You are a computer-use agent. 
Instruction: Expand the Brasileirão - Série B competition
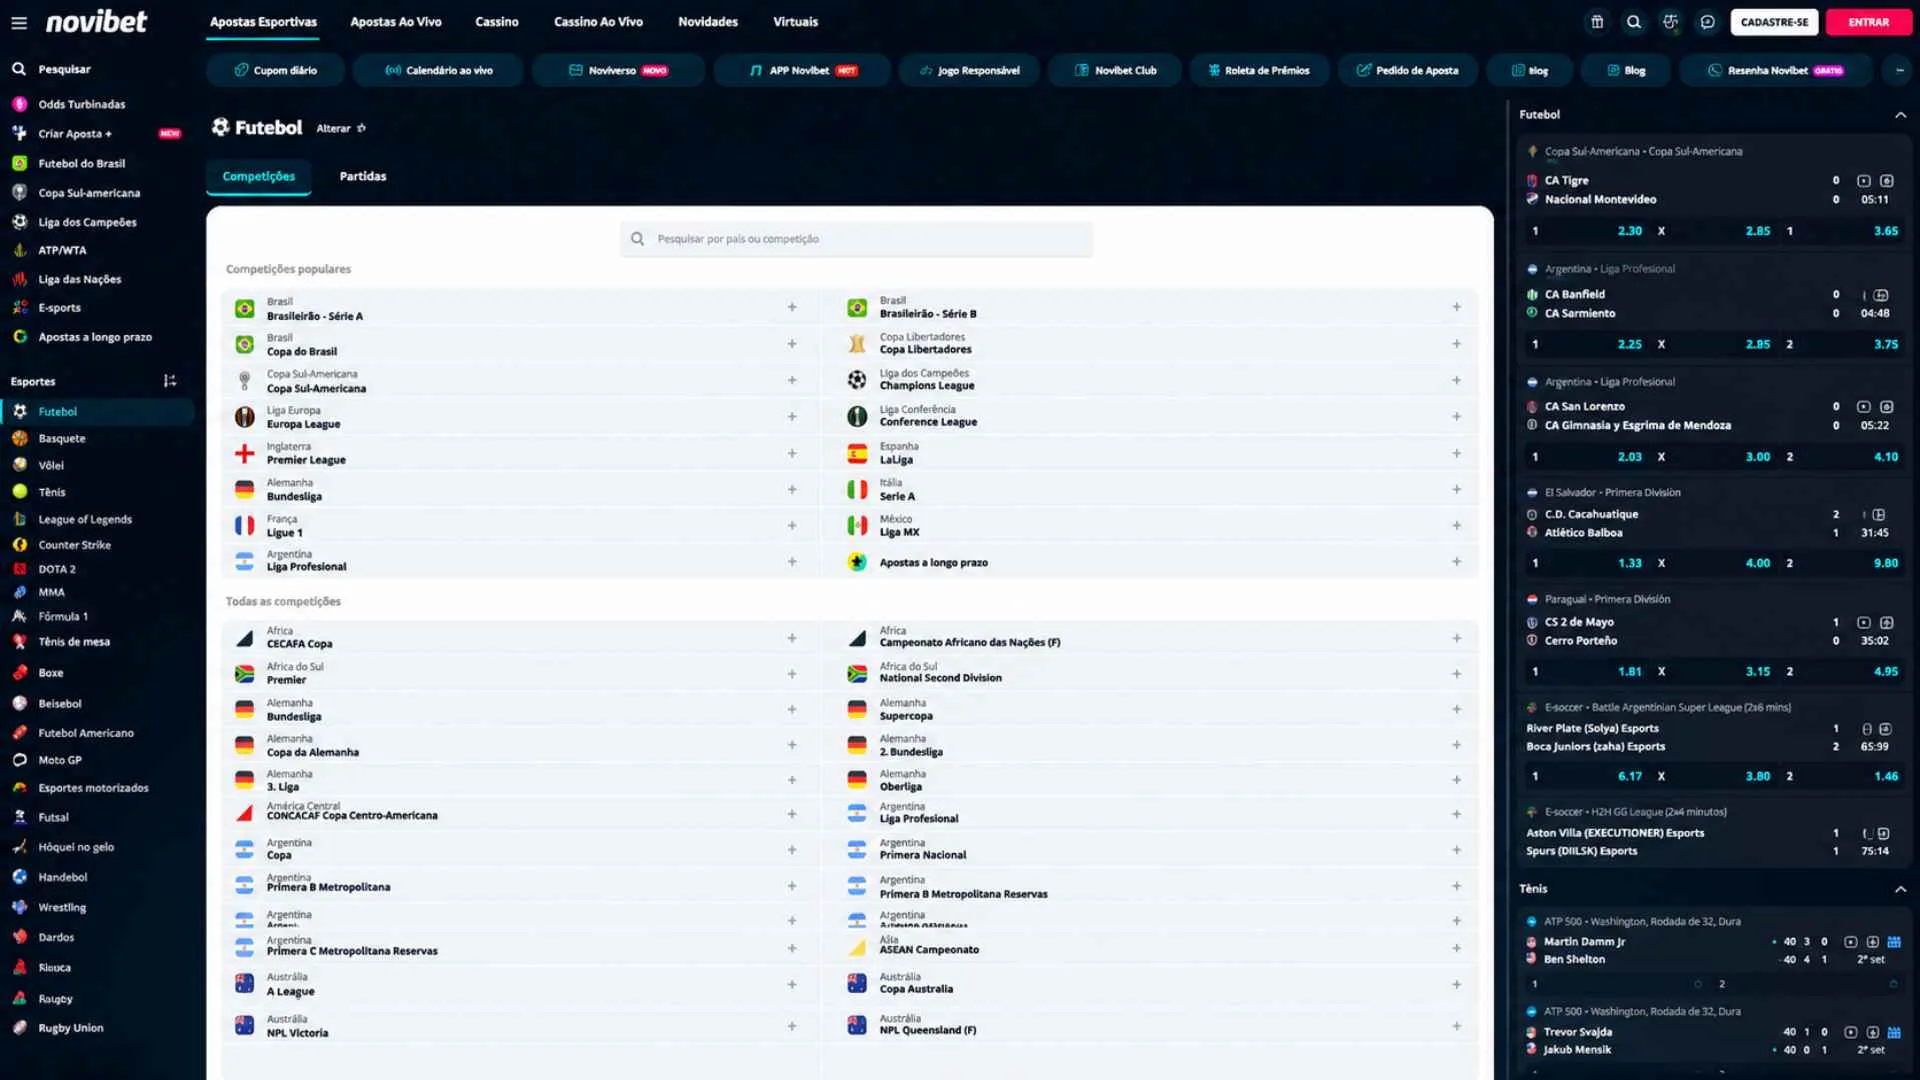click(x=1457, y=308)
